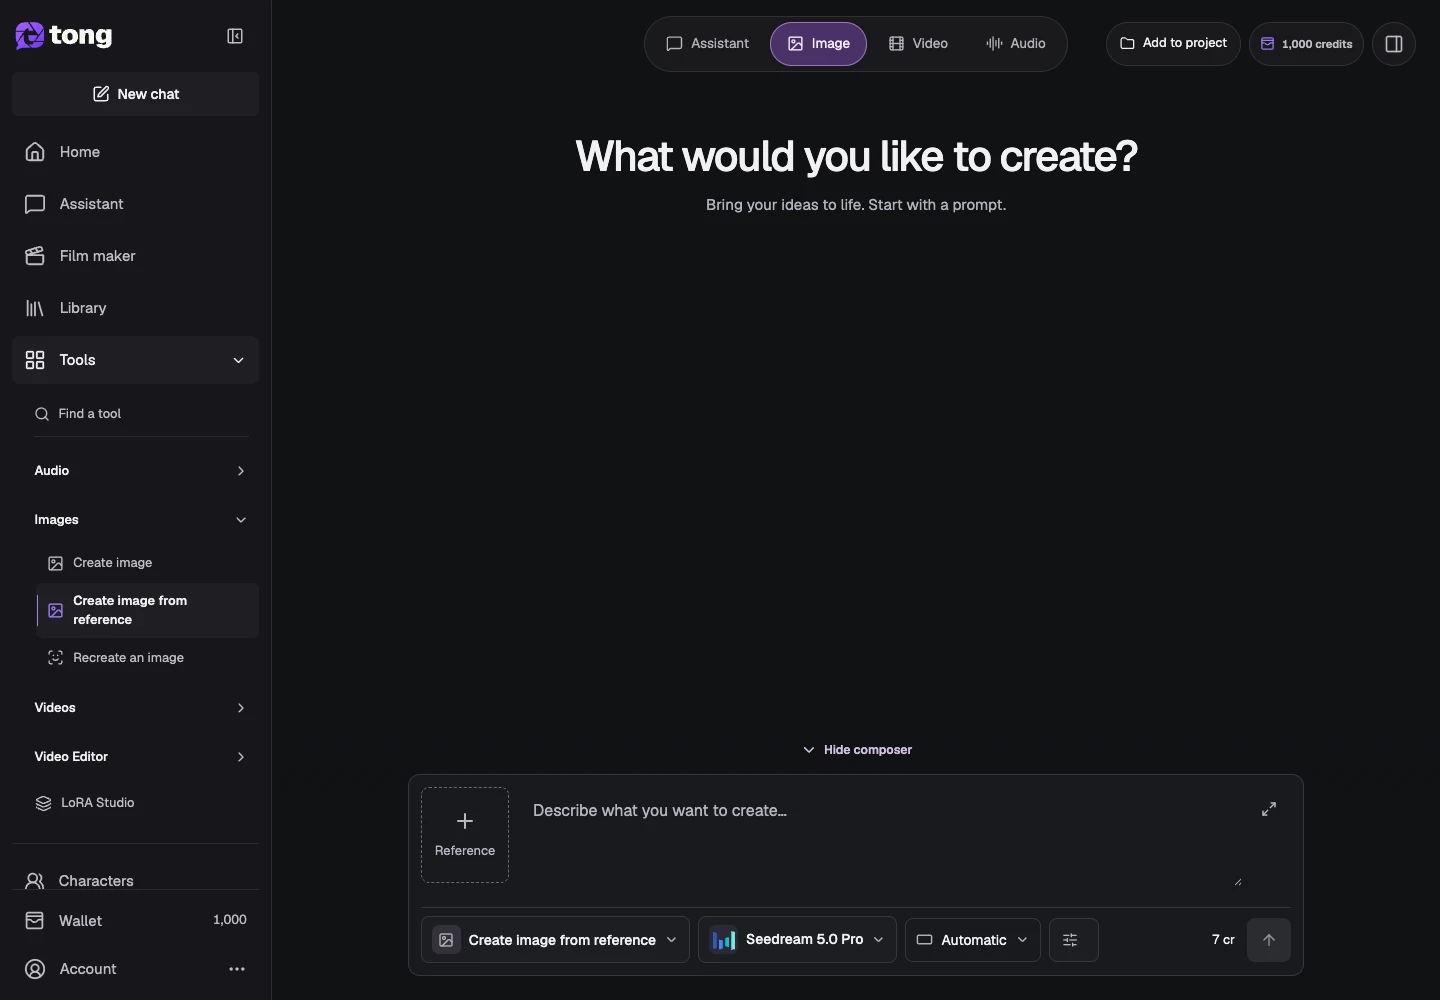Open the Seedream 5.0 Pro model dropdown
The width and height of the screenshot is (1440, 1000).
[797, 940]
